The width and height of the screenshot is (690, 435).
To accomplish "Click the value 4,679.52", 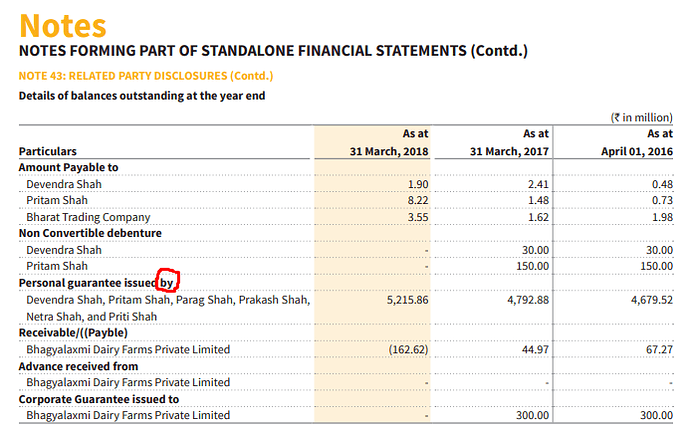I will point(646,299).
